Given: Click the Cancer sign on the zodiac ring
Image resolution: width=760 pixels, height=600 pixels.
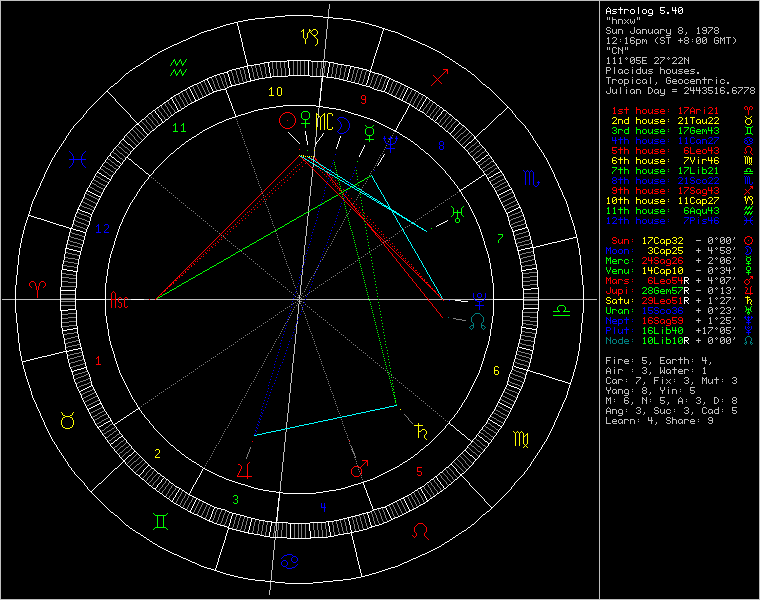Looking at the screenshot, I should (x=290, y=562).
